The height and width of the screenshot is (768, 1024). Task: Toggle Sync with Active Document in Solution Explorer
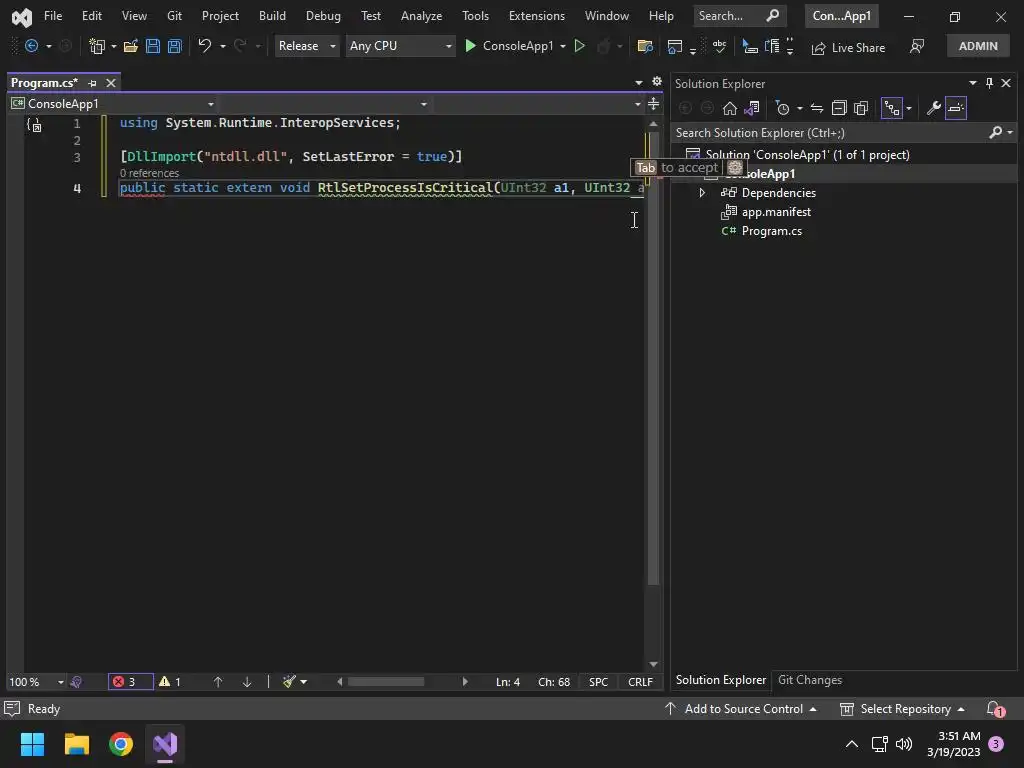point(816,108)
